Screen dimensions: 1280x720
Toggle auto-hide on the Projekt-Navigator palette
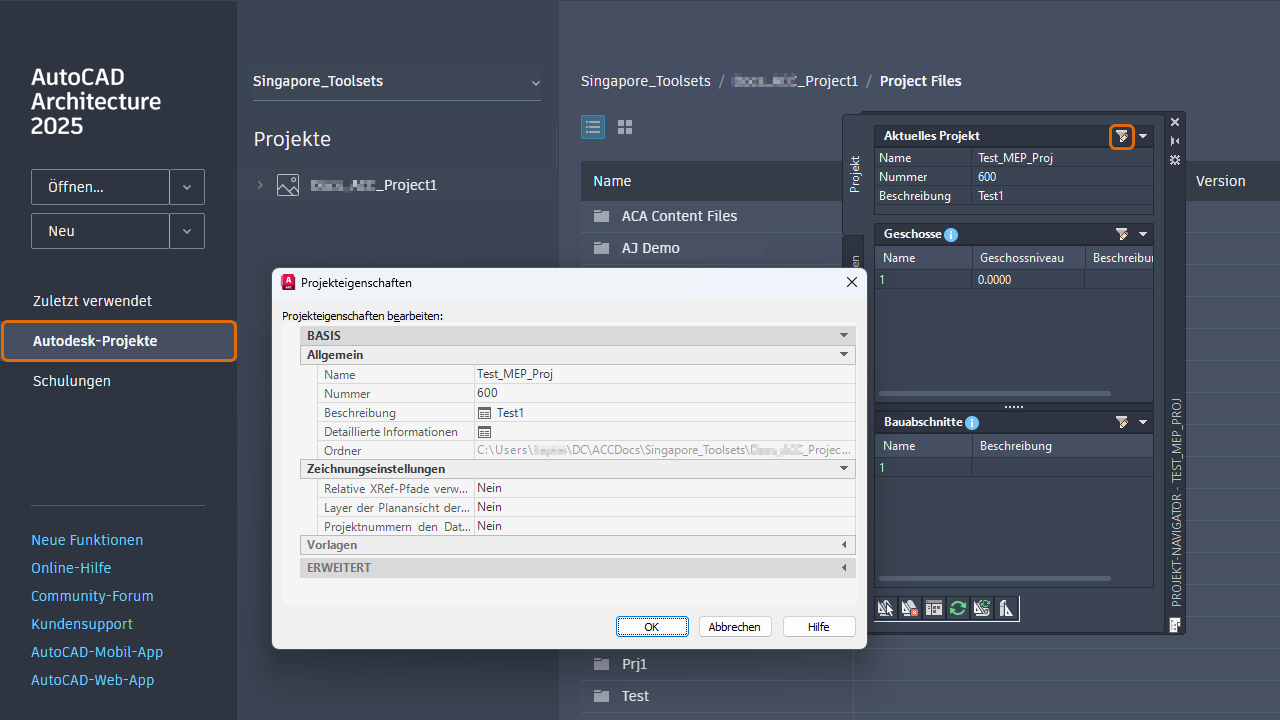click(1175, 141)
